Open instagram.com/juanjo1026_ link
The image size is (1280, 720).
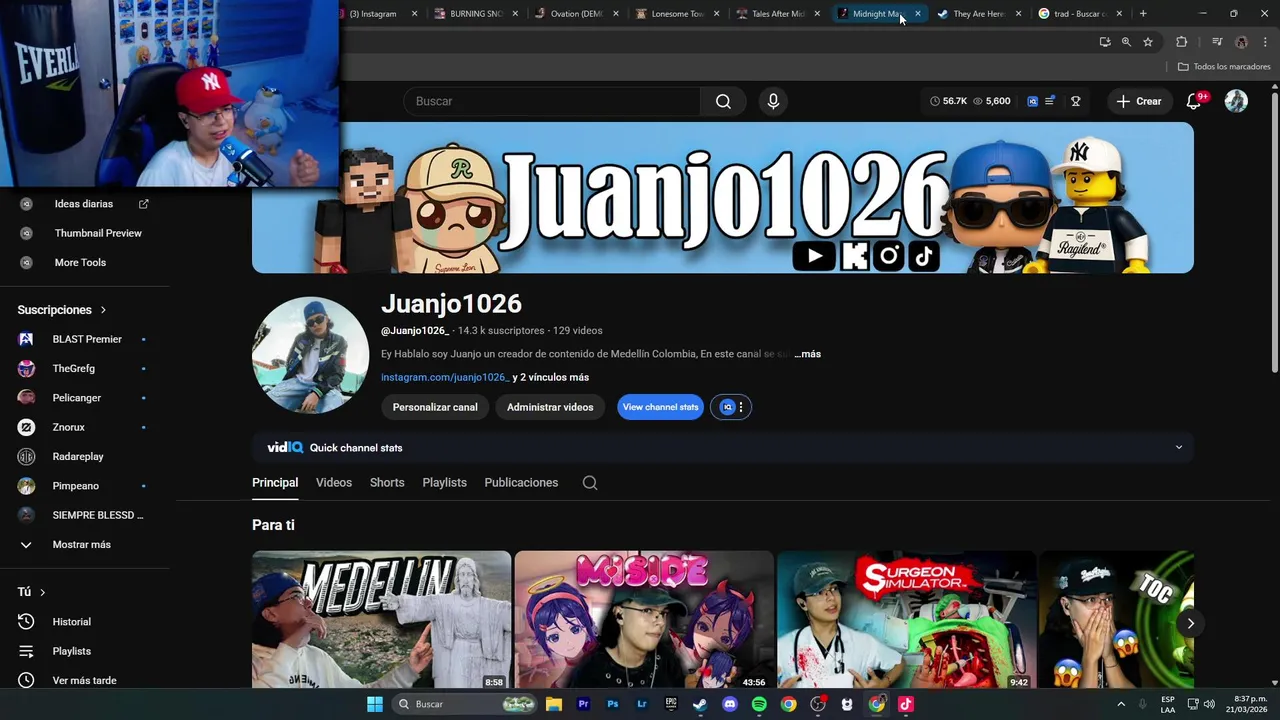click(445, 377)
